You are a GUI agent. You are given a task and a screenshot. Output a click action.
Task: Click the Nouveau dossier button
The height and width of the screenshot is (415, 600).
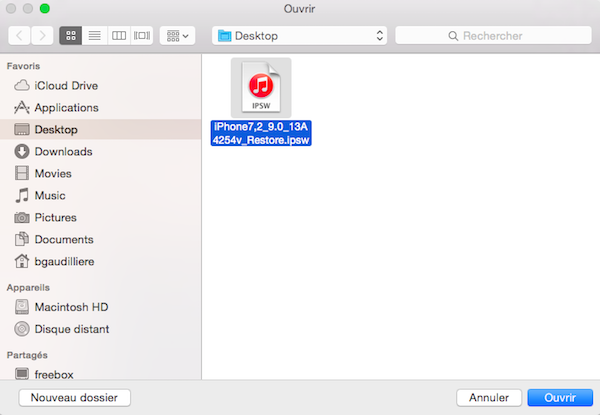75,398
